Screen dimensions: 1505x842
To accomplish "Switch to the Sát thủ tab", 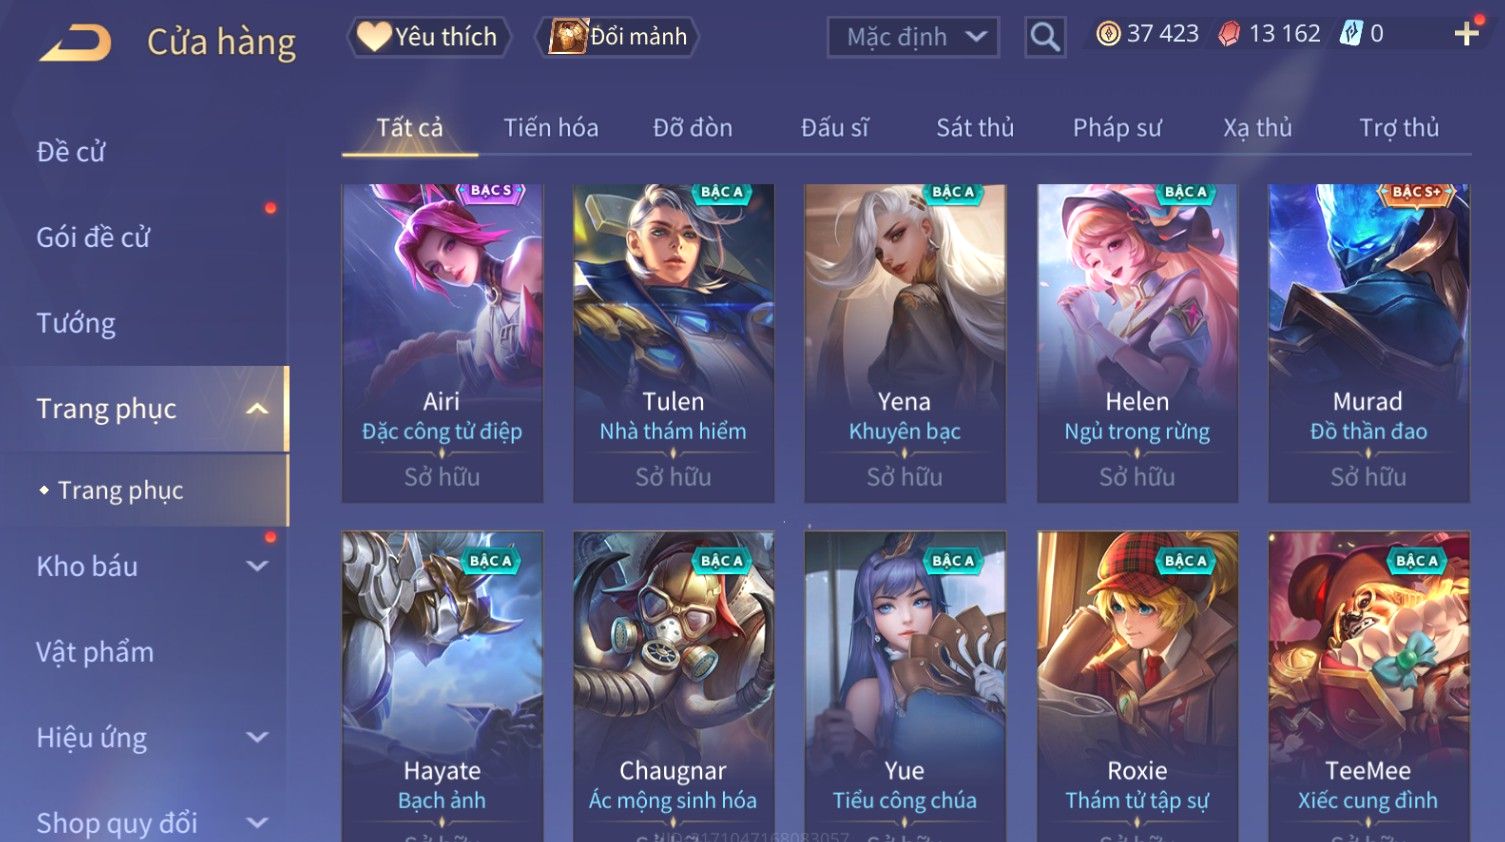I will click(x=975, y=128).
